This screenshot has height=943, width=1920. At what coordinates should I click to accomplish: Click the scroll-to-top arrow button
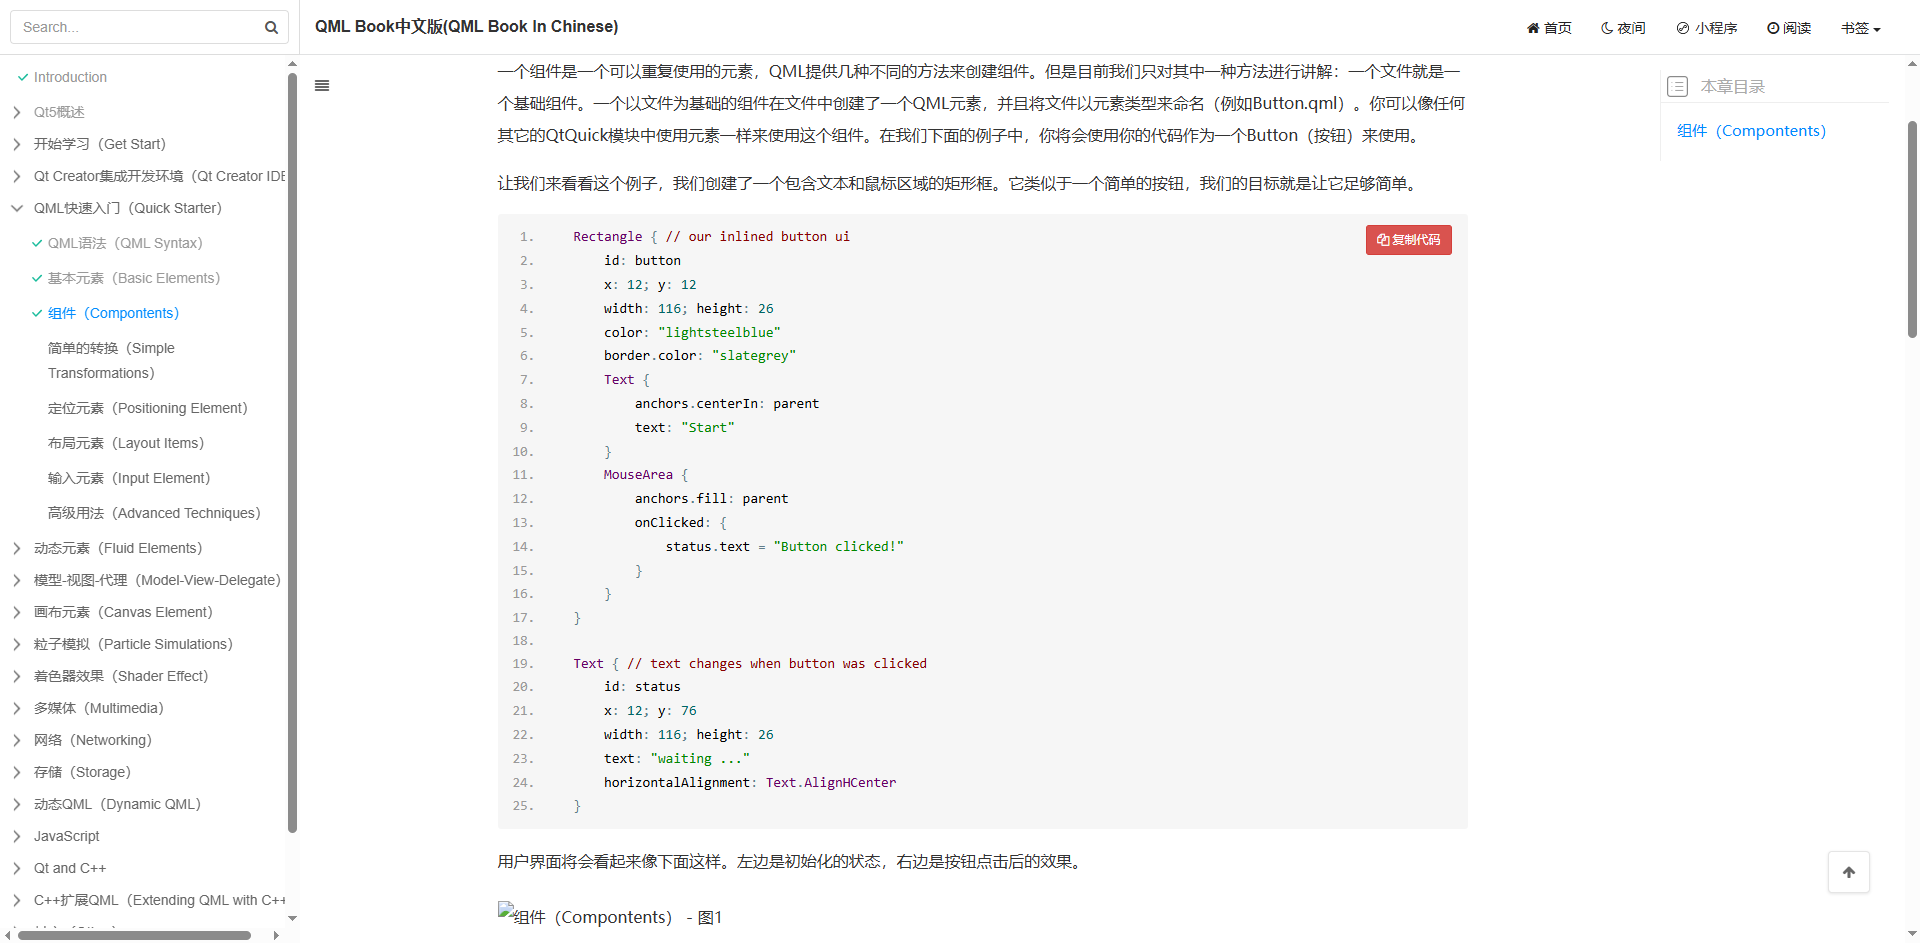click(1848, 872)
